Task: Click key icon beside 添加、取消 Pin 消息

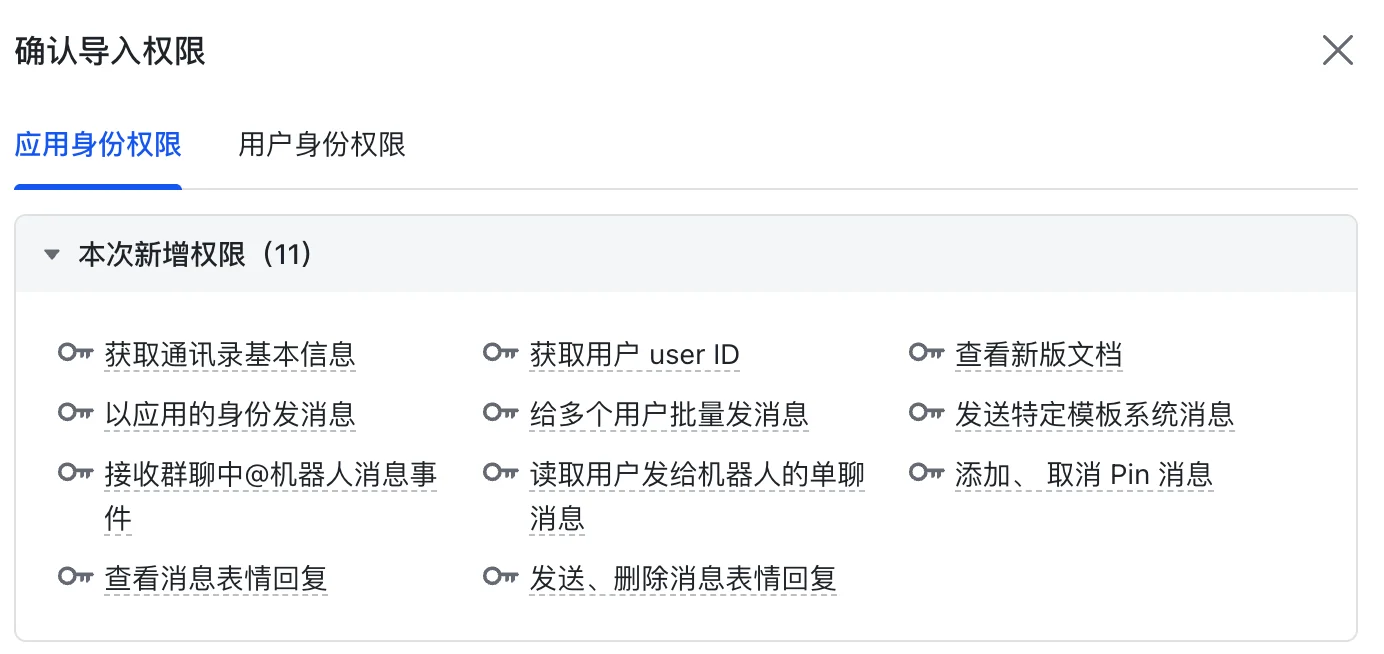Action: point(927,473)
